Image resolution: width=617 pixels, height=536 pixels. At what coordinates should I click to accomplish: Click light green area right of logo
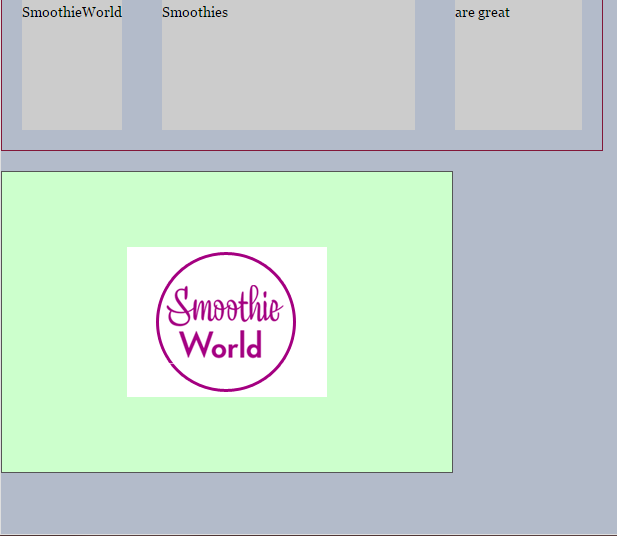click(390, 322)
